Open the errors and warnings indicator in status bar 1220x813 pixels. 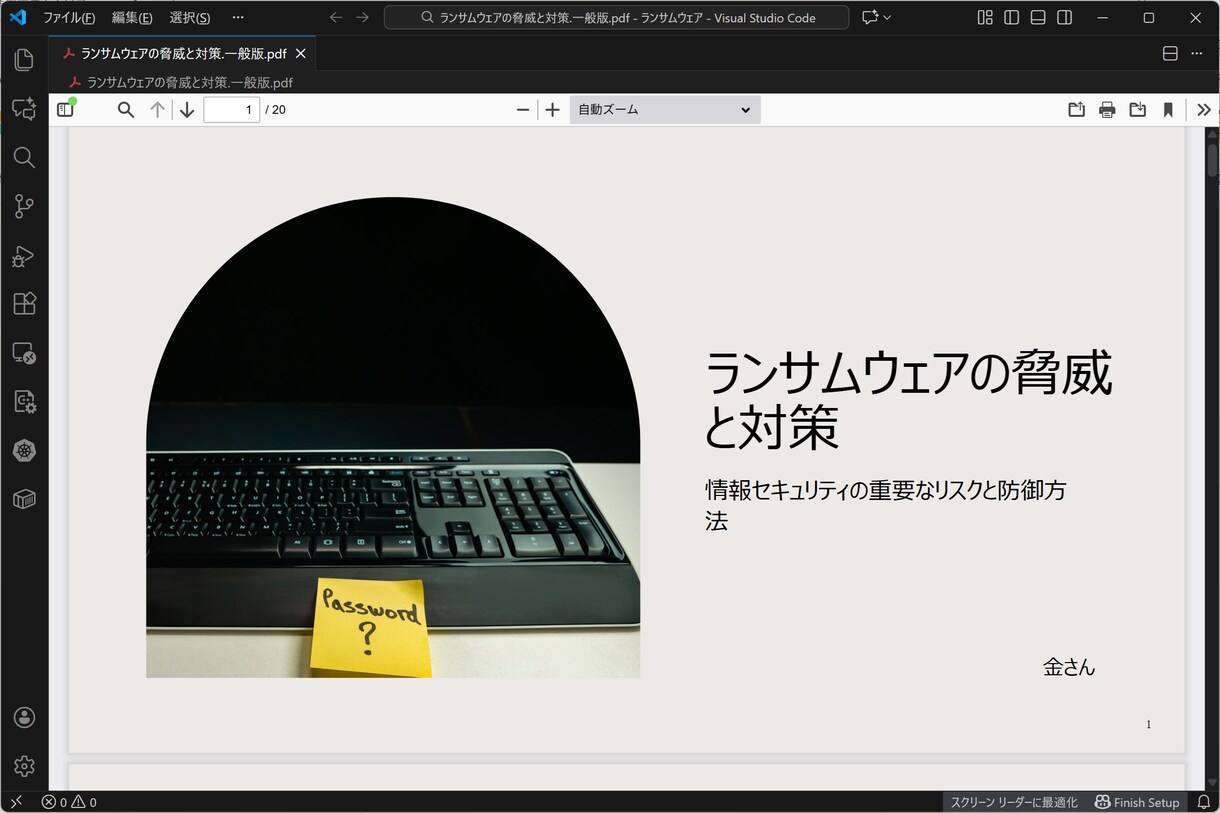point(69,802)
